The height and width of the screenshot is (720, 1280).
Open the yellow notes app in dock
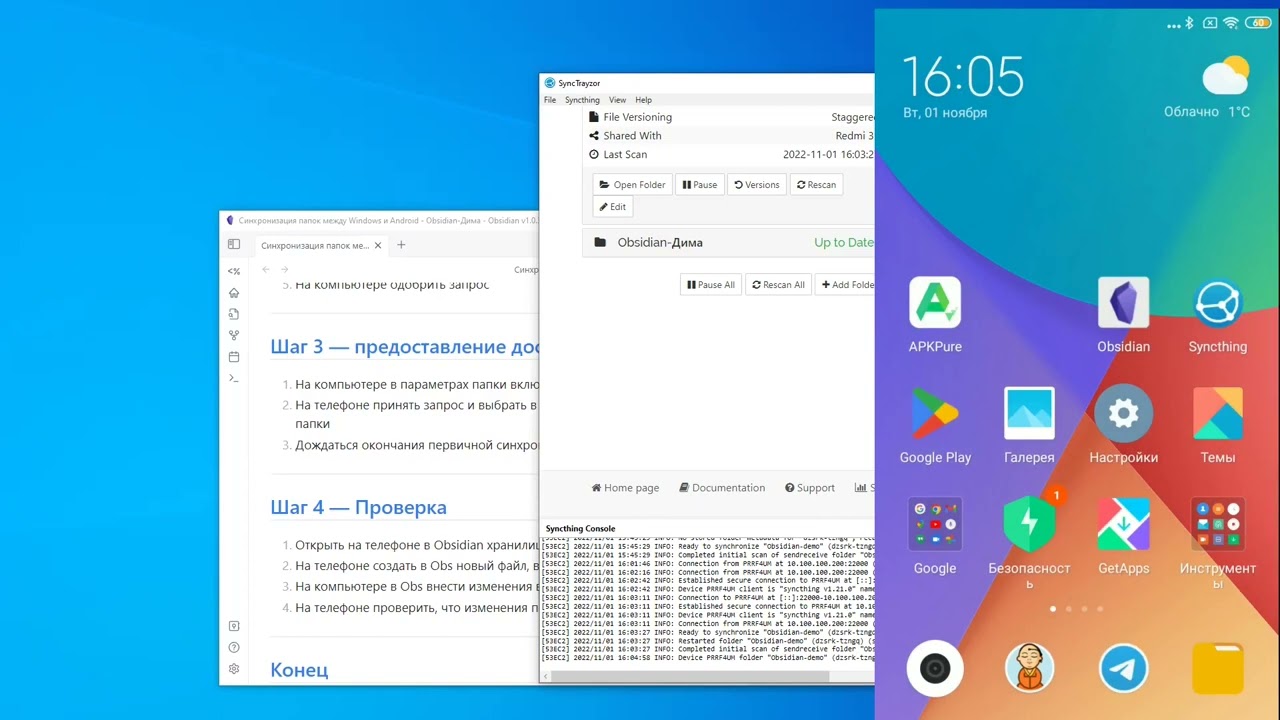(x=1218, y=668)
